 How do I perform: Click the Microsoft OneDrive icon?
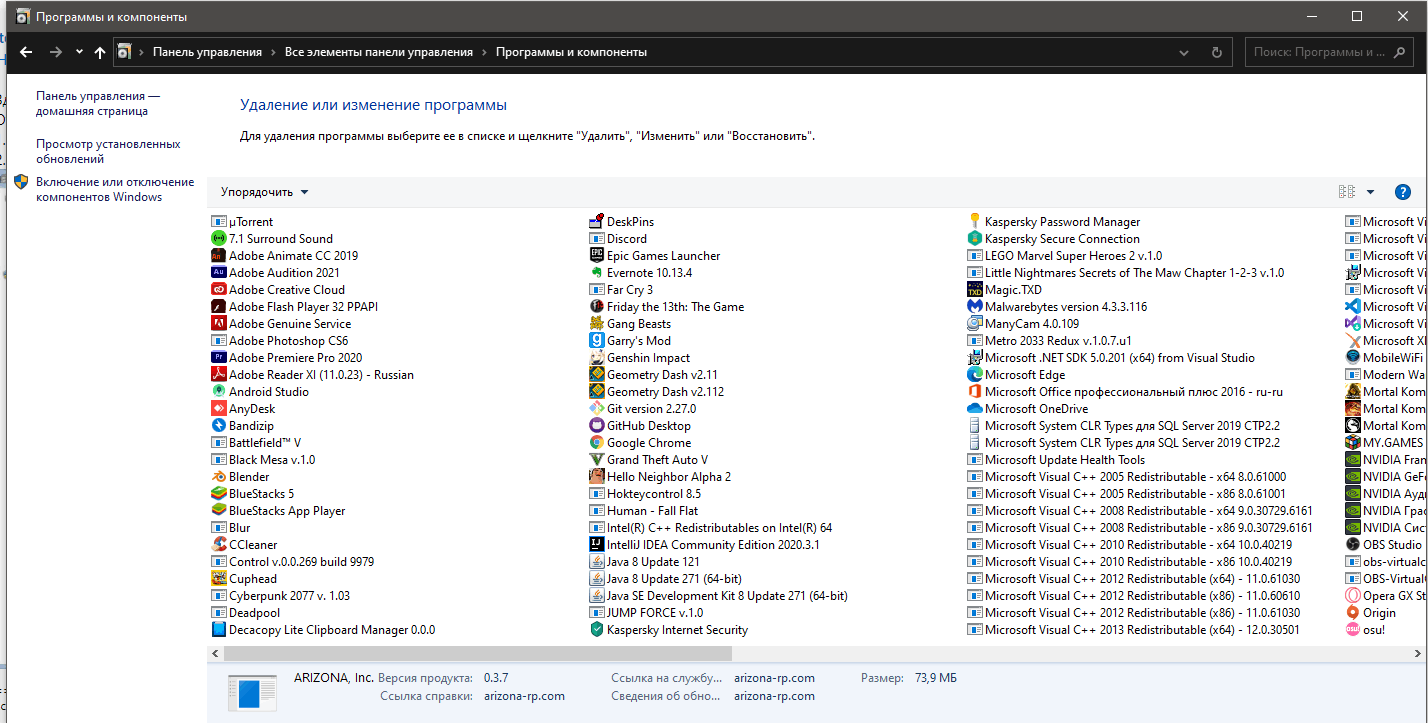coord(975,409)
